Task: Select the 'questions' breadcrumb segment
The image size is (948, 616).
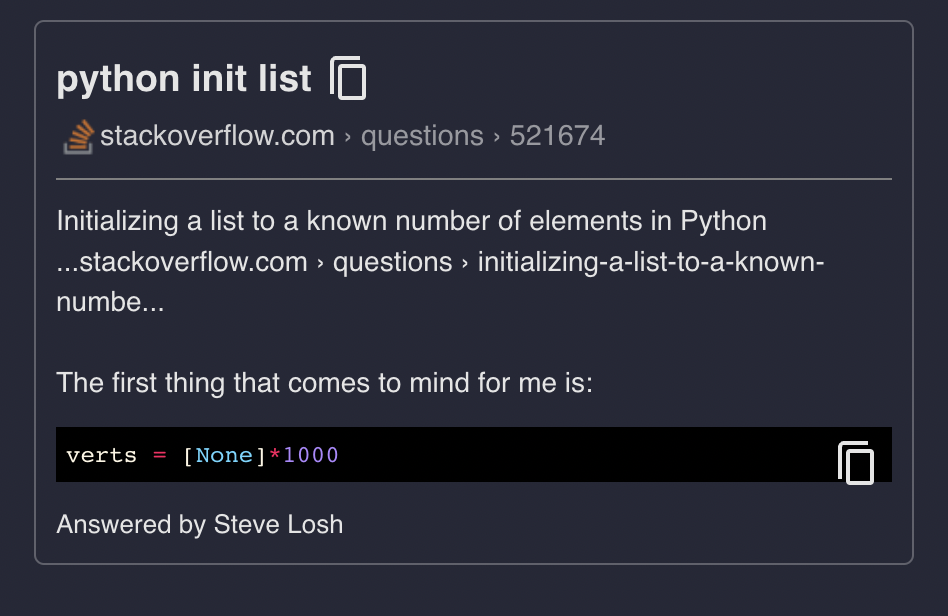Action: click(x=422, y=136)
